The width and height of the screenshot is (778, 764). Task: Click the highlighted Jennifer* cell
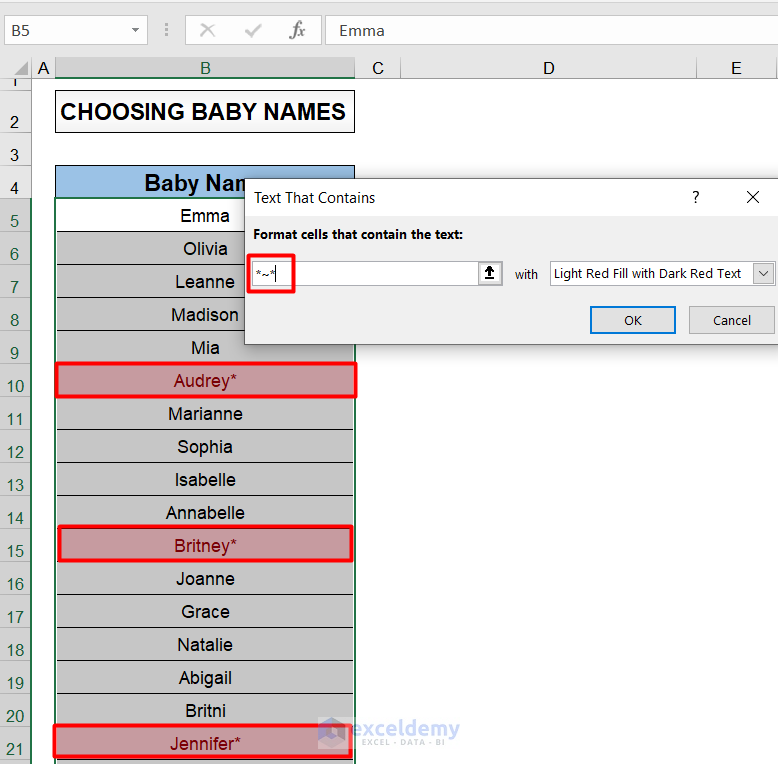point(205,743)
